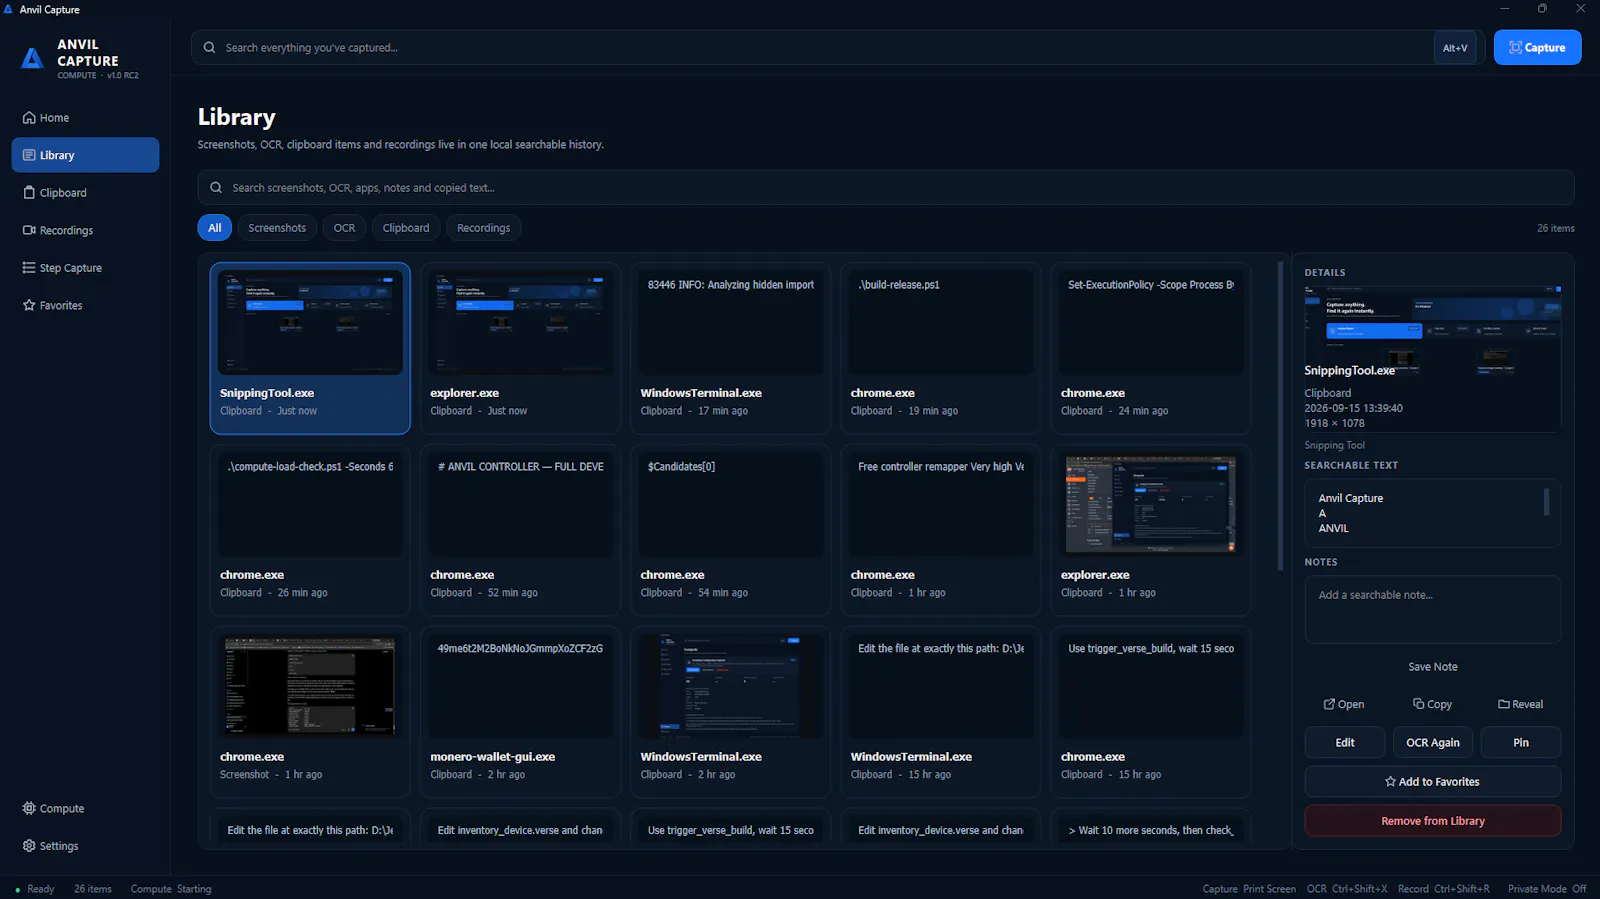
Task: Click Capture Print Screen status entry
Action: (x=1249, y=889)
